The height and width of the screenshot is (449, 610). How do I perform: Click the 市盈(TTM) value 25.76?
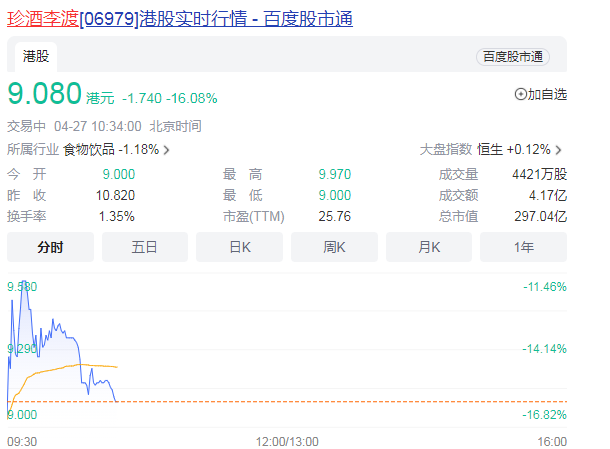click(x=335, y=216)
